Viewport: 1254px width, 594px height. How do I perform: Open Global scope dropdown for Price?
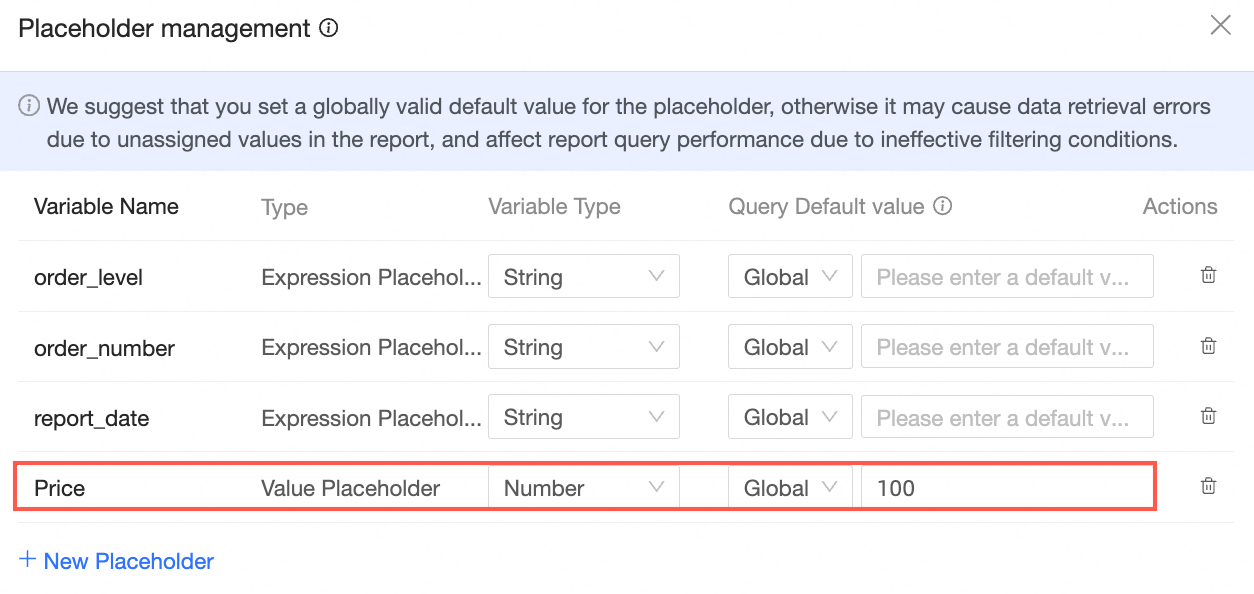[789, 488]
